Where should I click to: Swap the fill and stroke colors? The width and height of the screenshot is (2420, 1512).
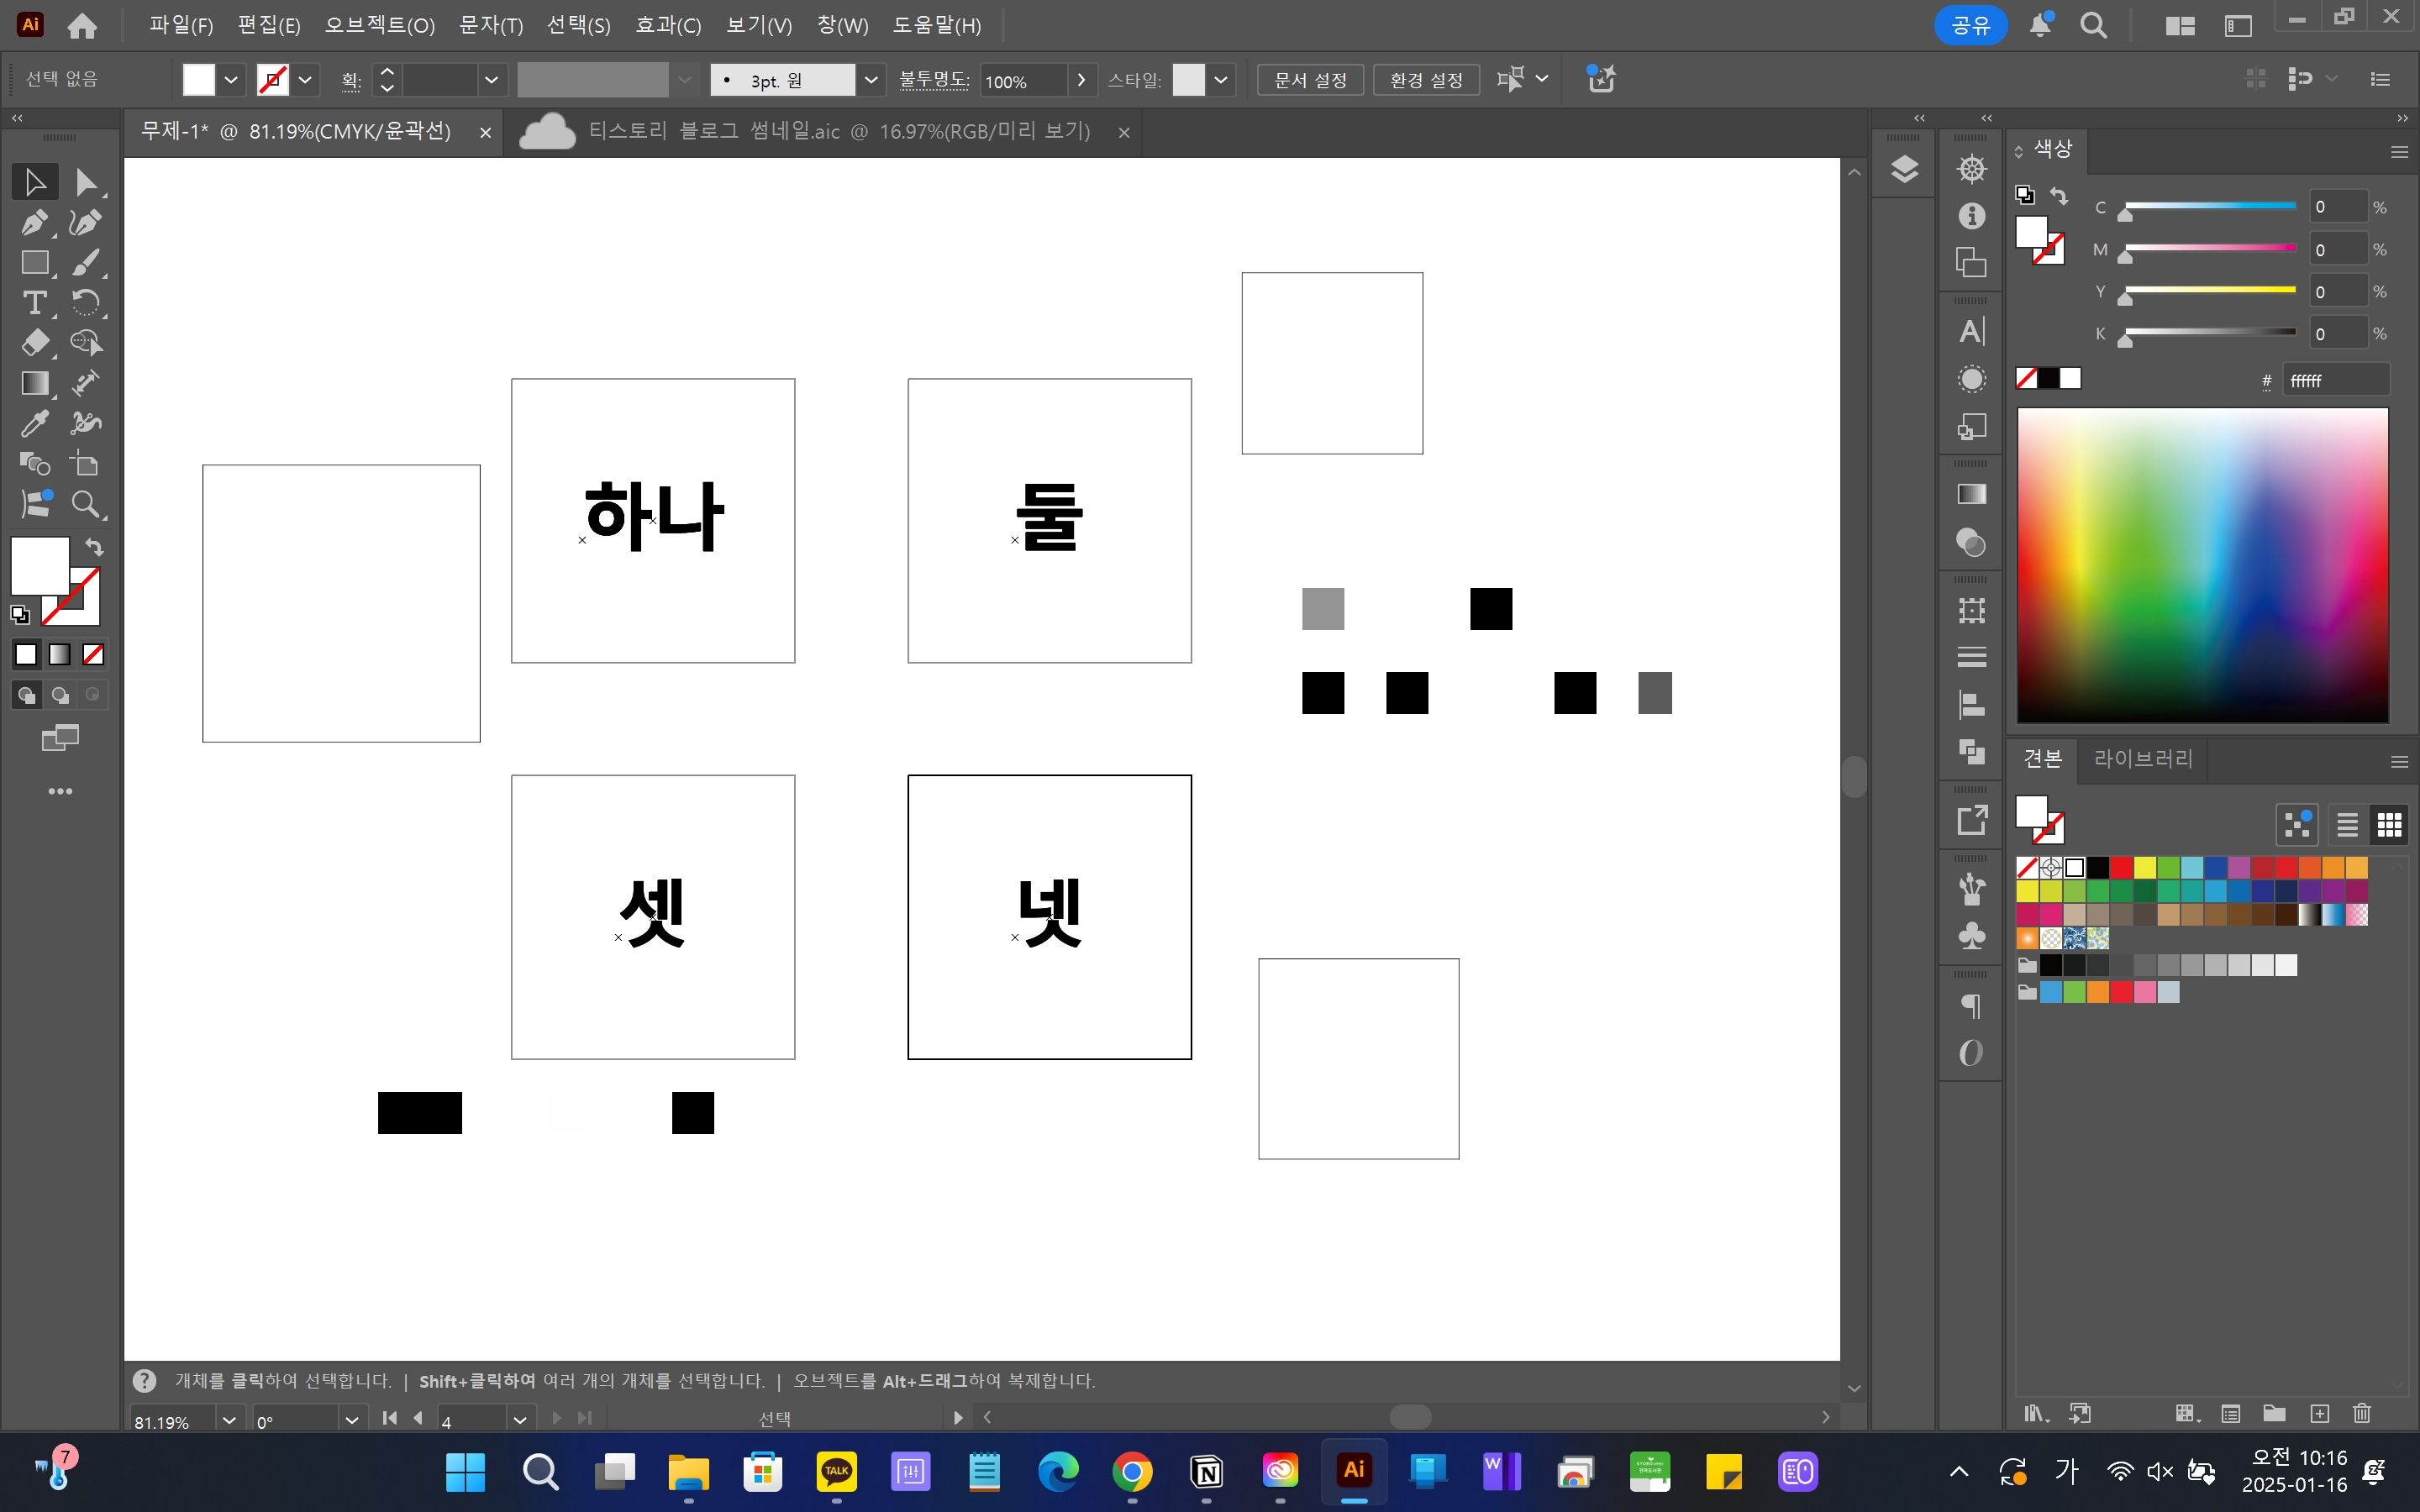[x=93, y=548]
